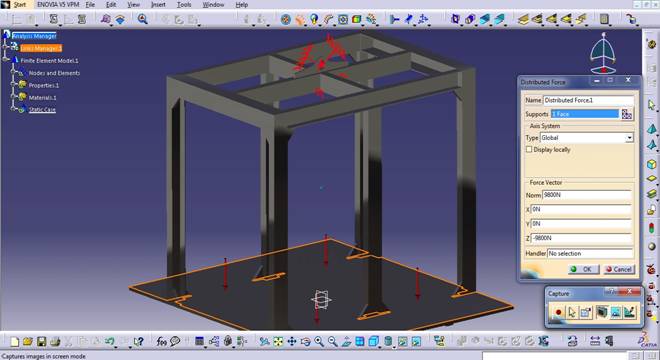The height and width of the screenshot is (360, 660).
Task: Enable the Display locally checkbox
Action: tap(529, 149)
